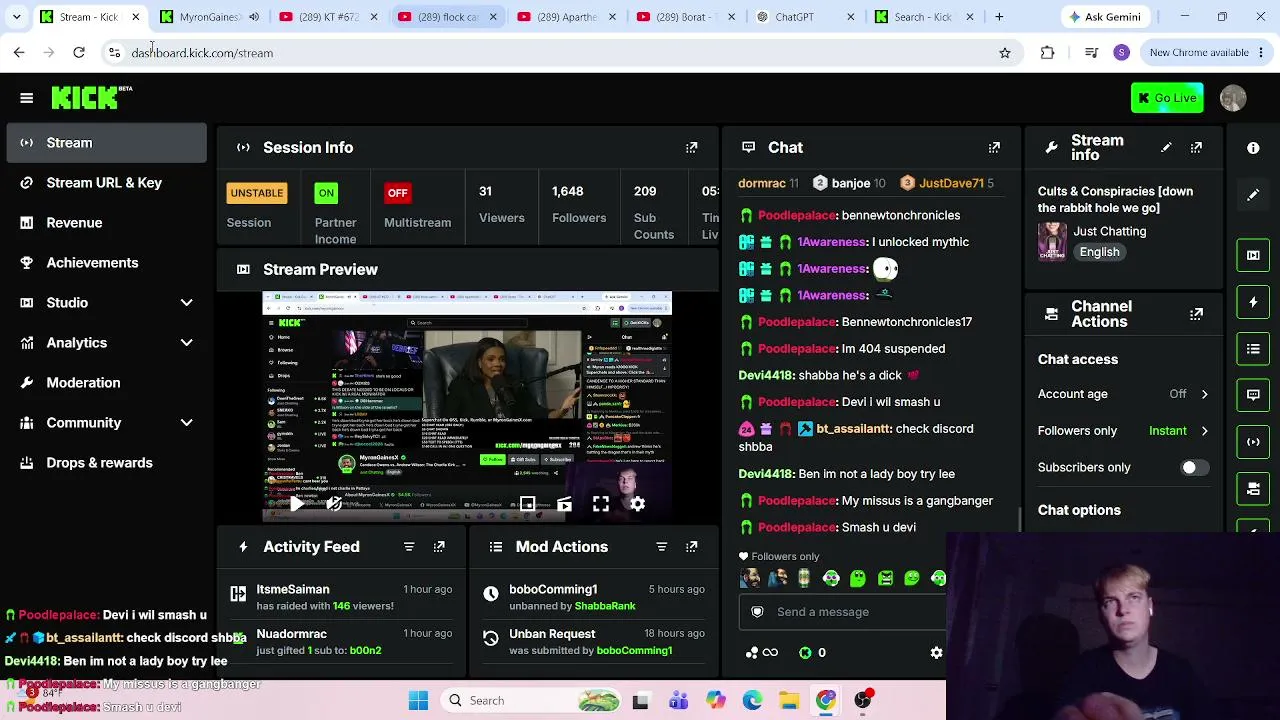Pop out the Stream info panel
Screen dimensions: 1280x720
[1196, 148]
